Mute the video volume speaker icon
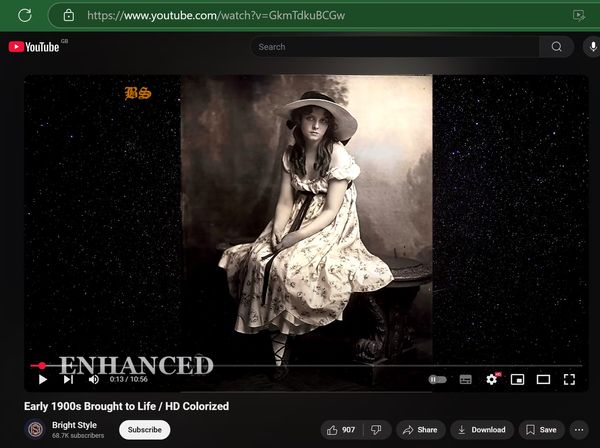The image size is (600, 448). click(x=94, y=379)
